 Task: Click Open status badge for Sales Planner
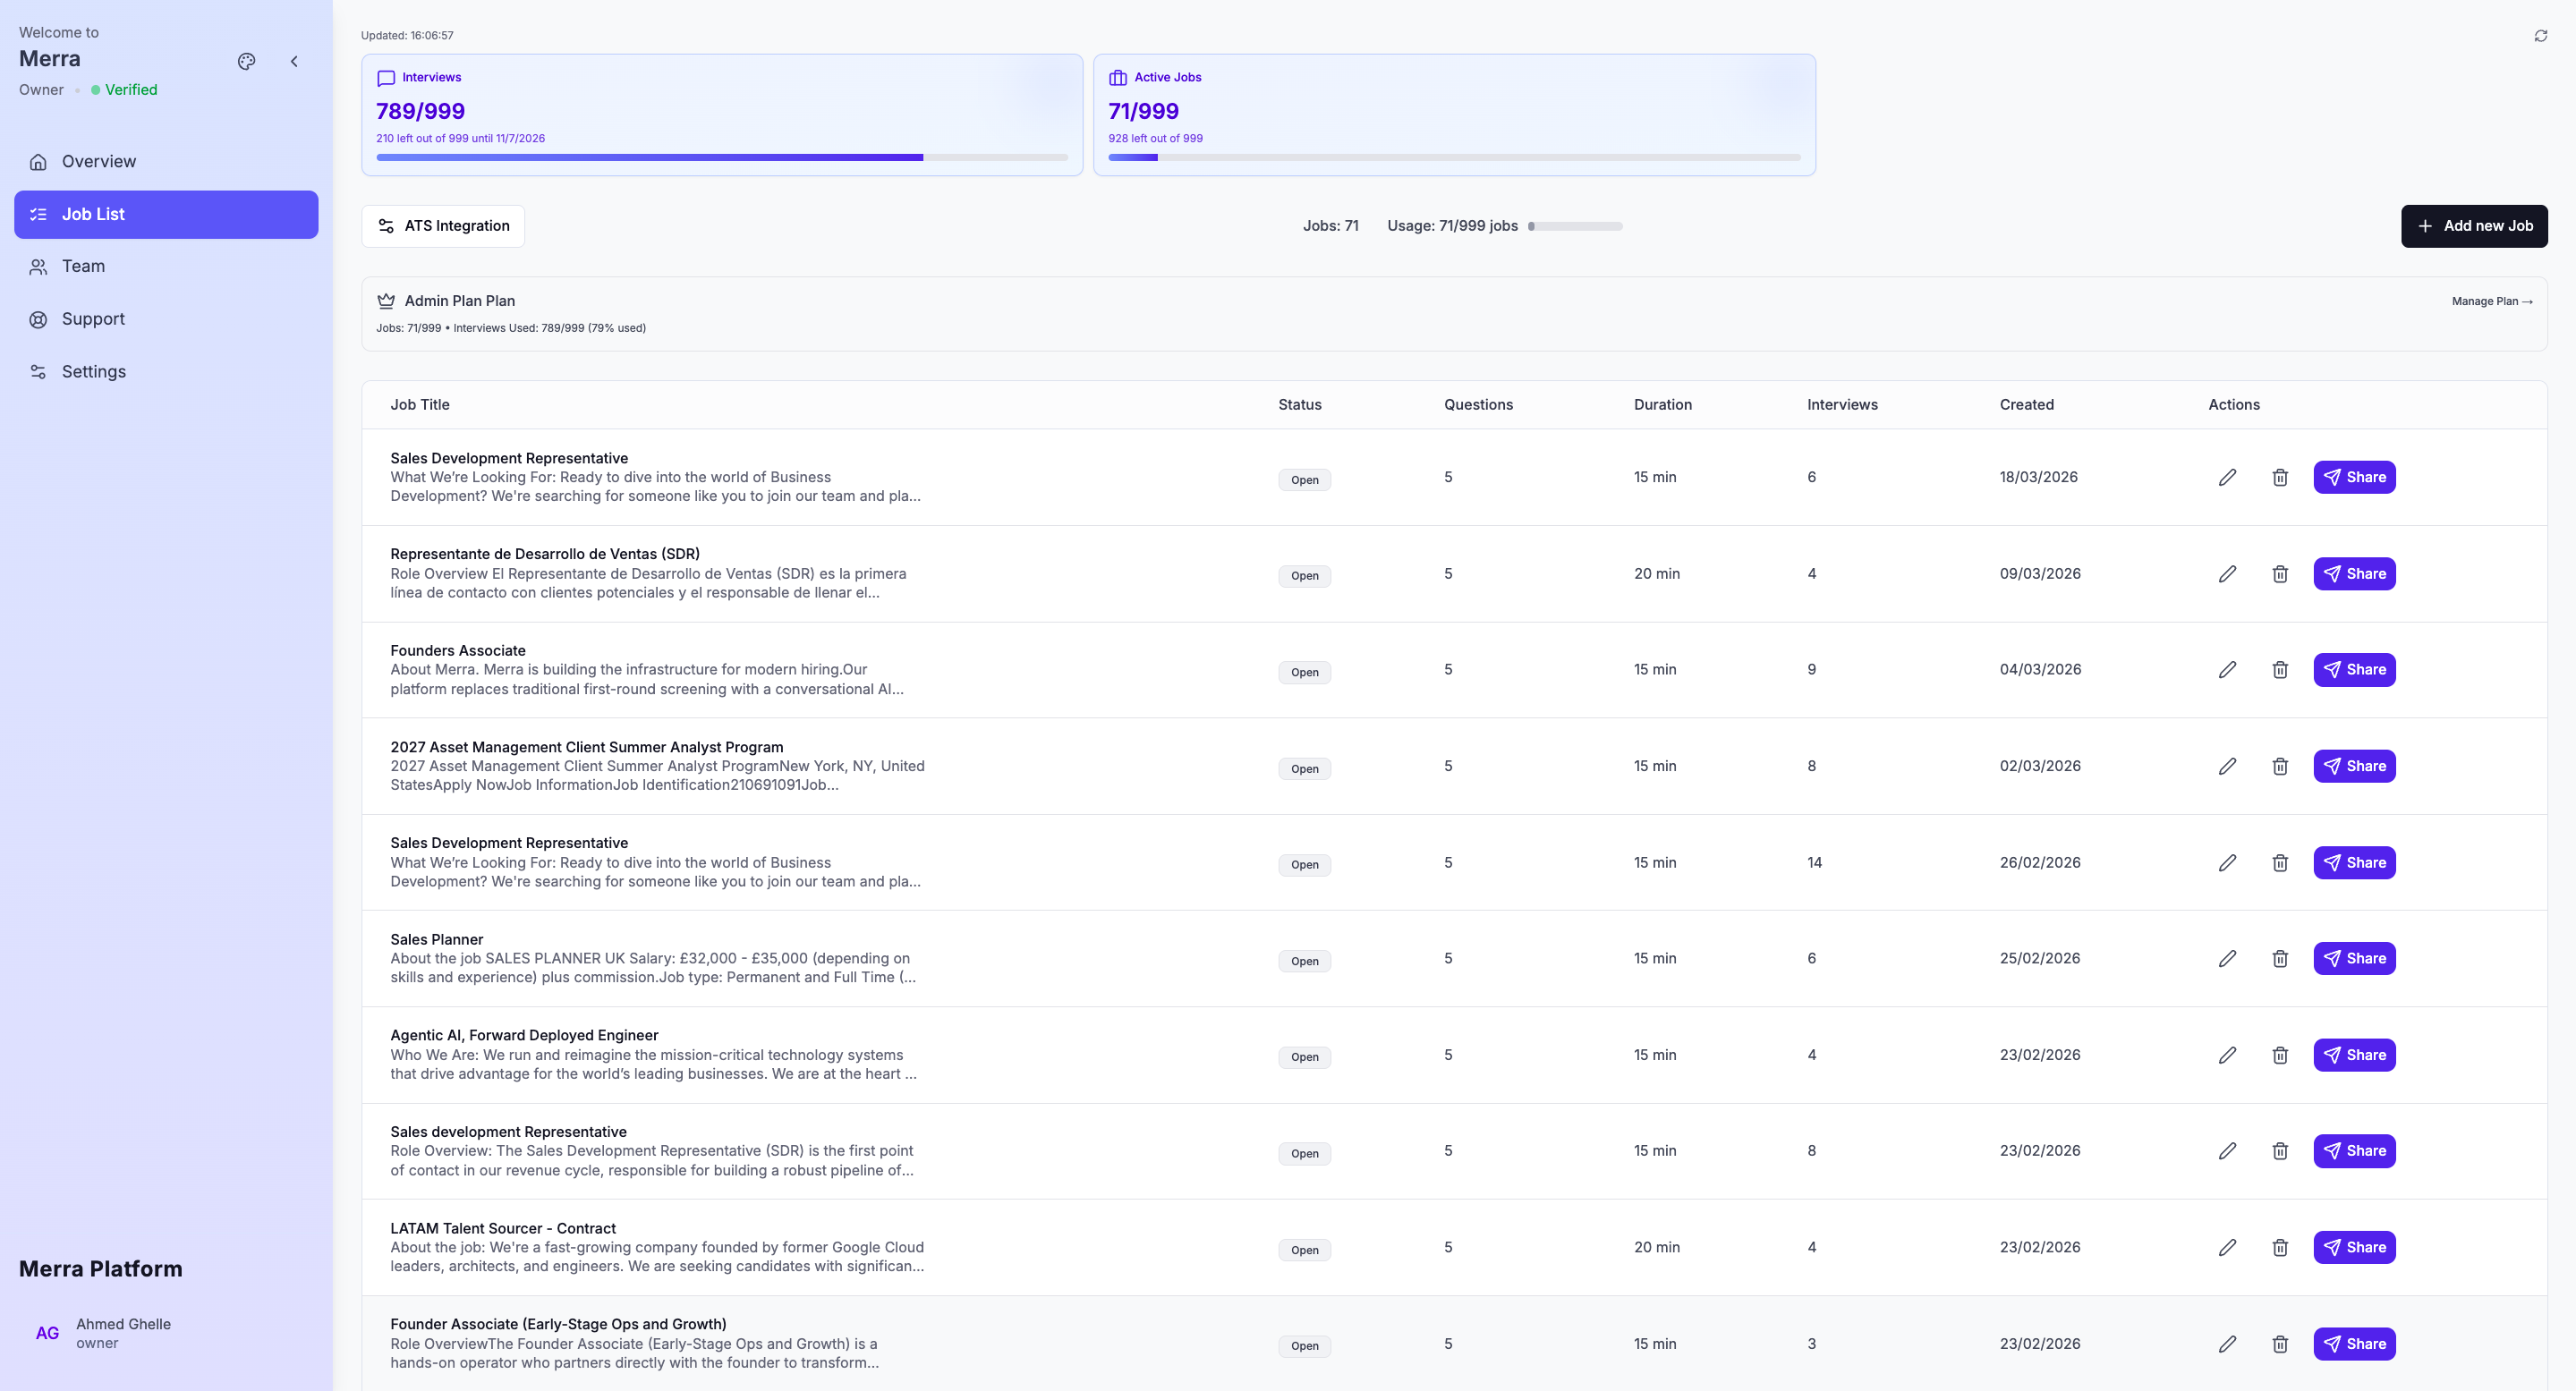click(1303, 961)
